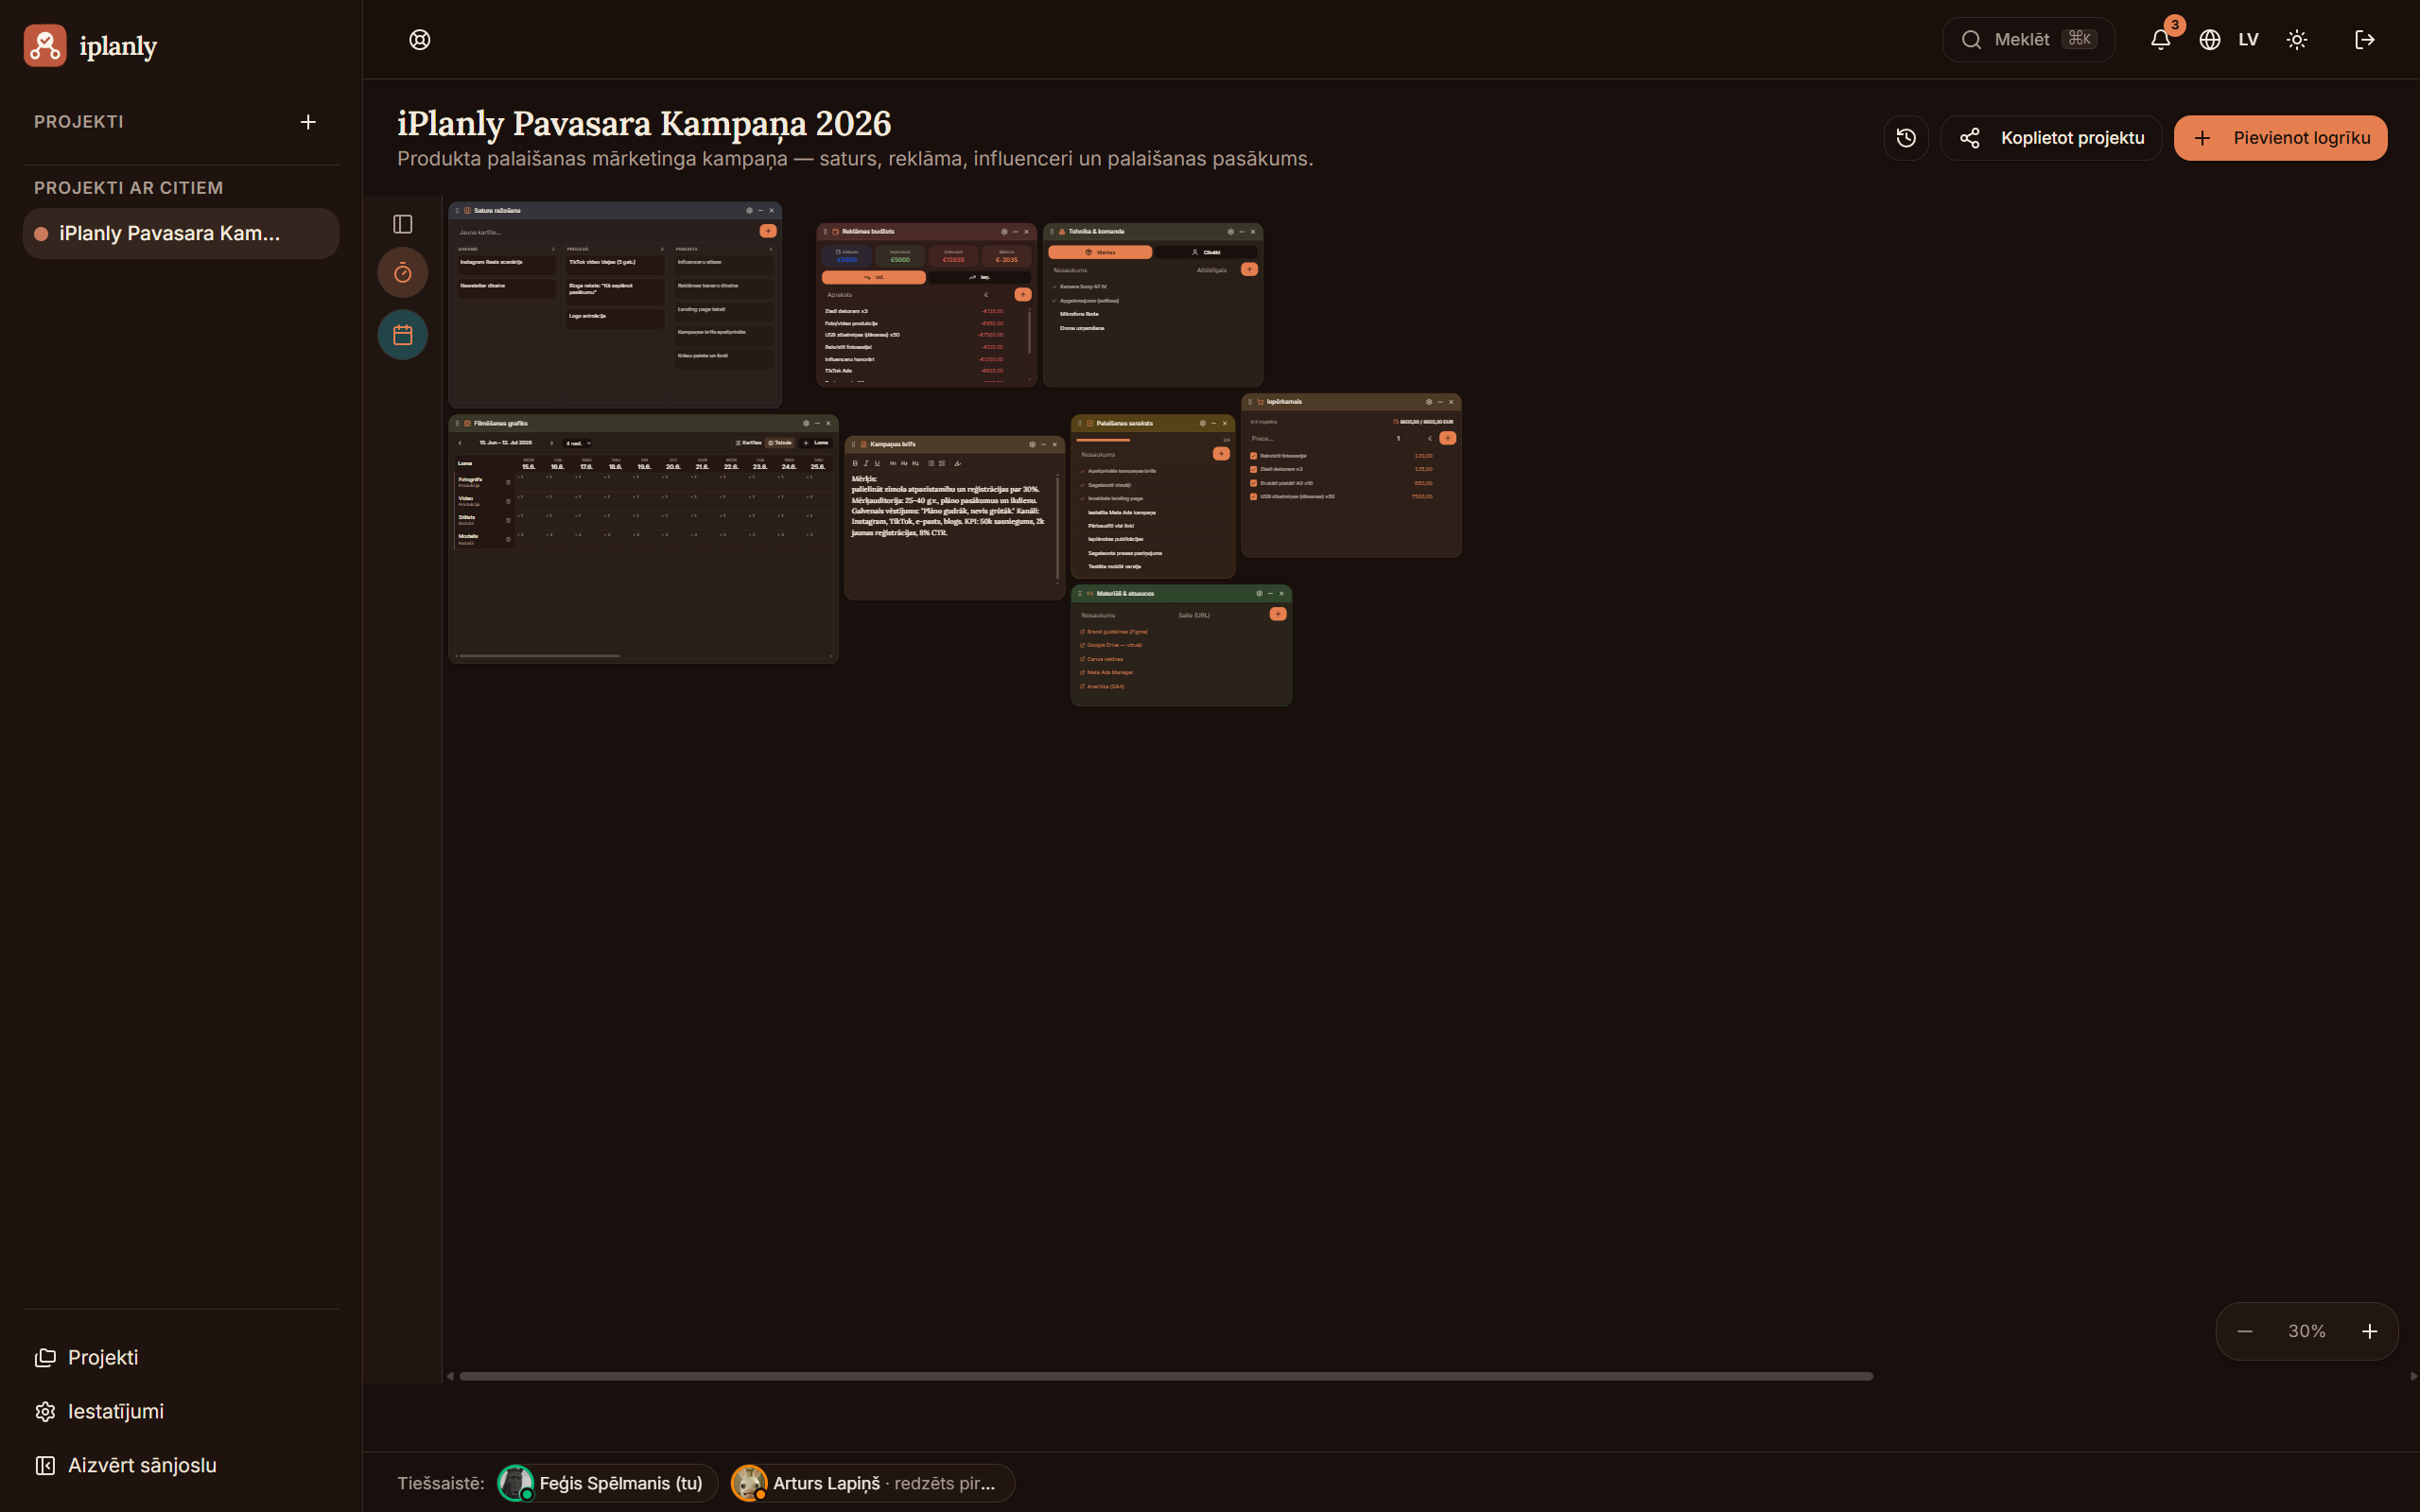Open the timer widget in side rail
The height and width of the screenshot is (1512, 2420).
(403, 272)
